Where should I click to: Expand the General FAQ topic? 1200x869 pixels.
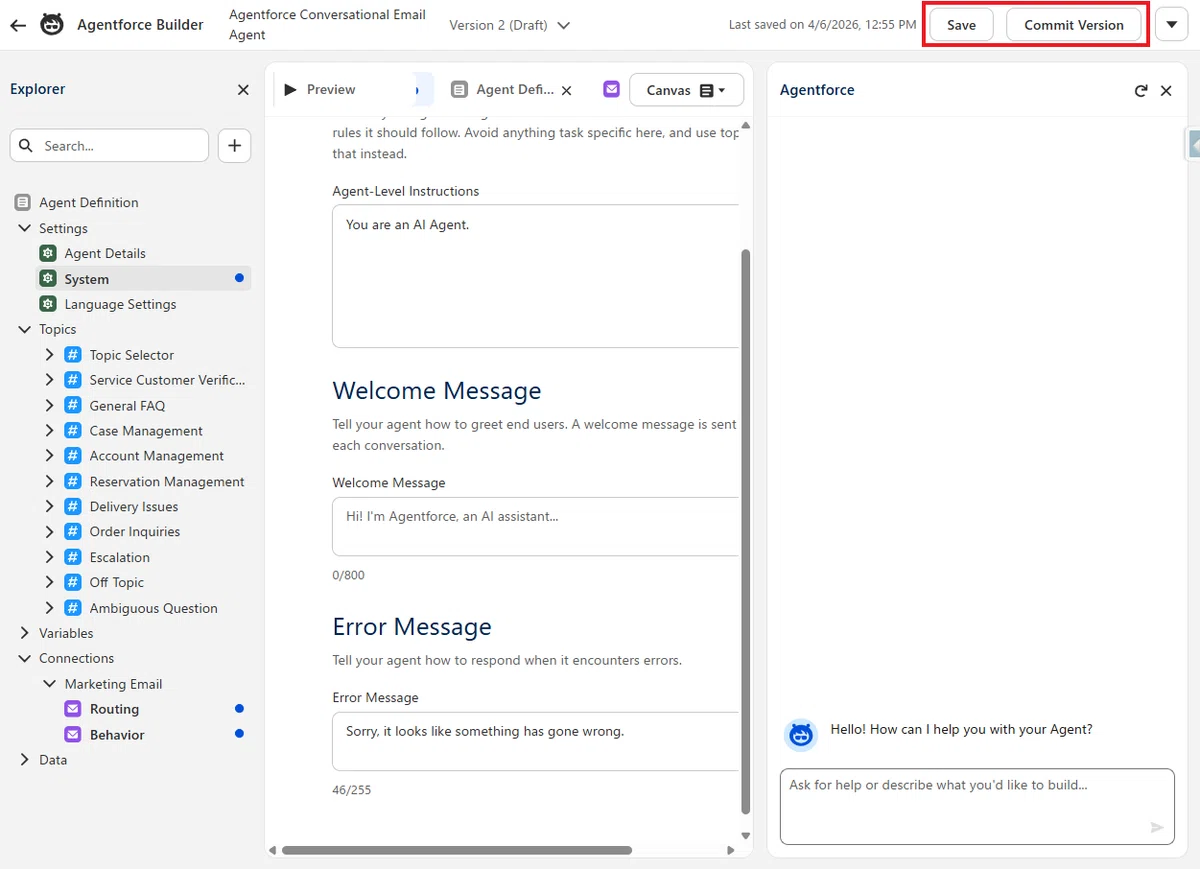[x=49, y=405]
